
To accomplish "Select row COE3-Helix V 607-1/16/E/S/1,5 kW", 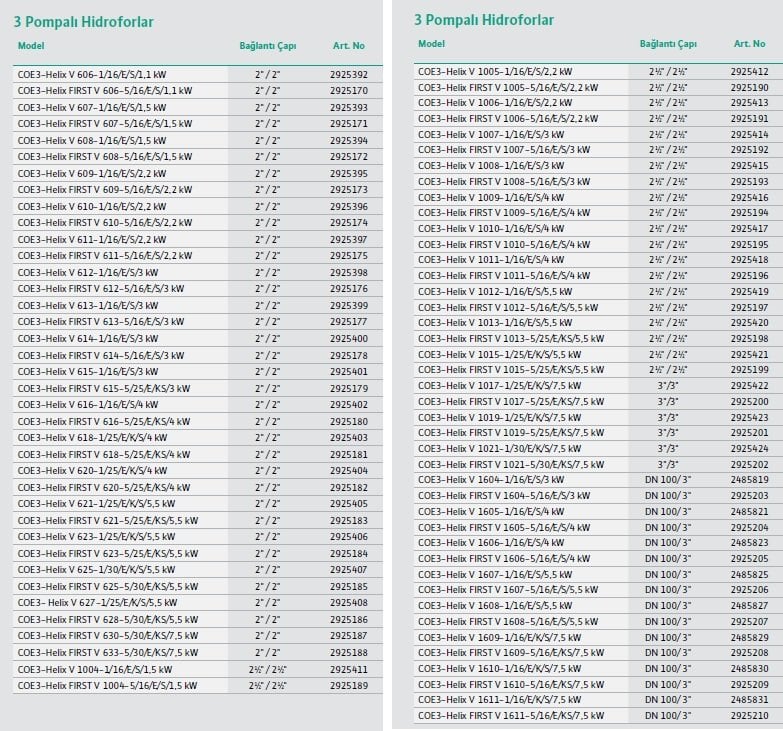I will coord(198,107).
